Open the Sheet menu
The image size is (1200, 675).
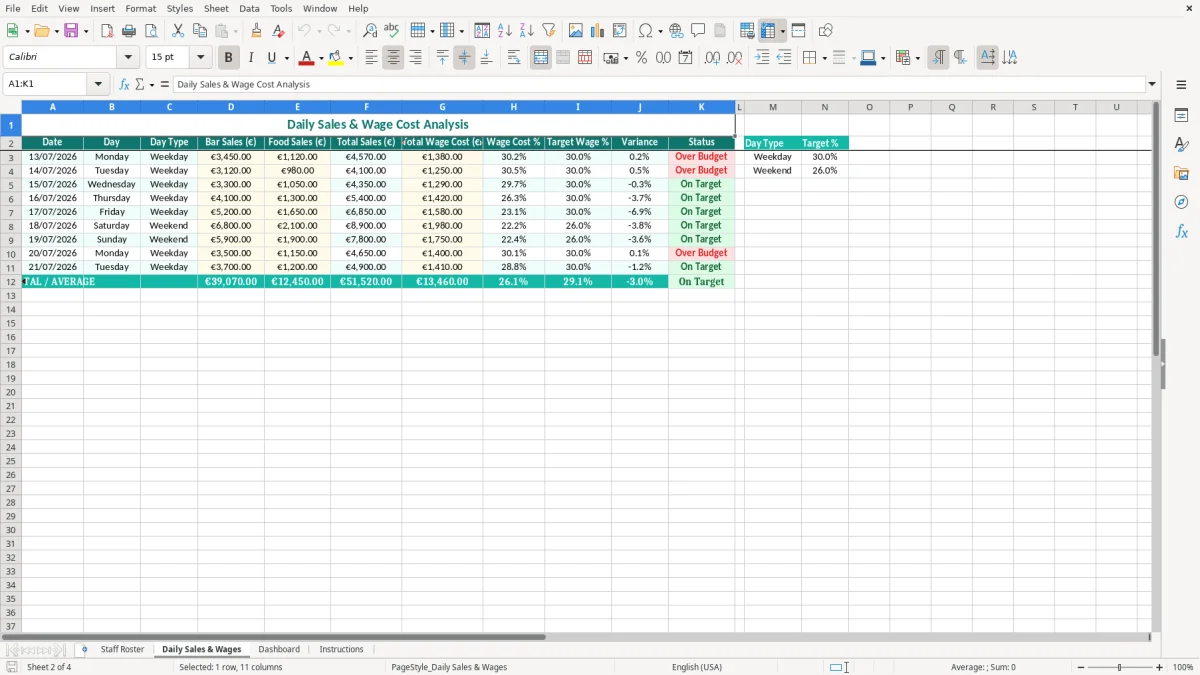tap(216, 8)
